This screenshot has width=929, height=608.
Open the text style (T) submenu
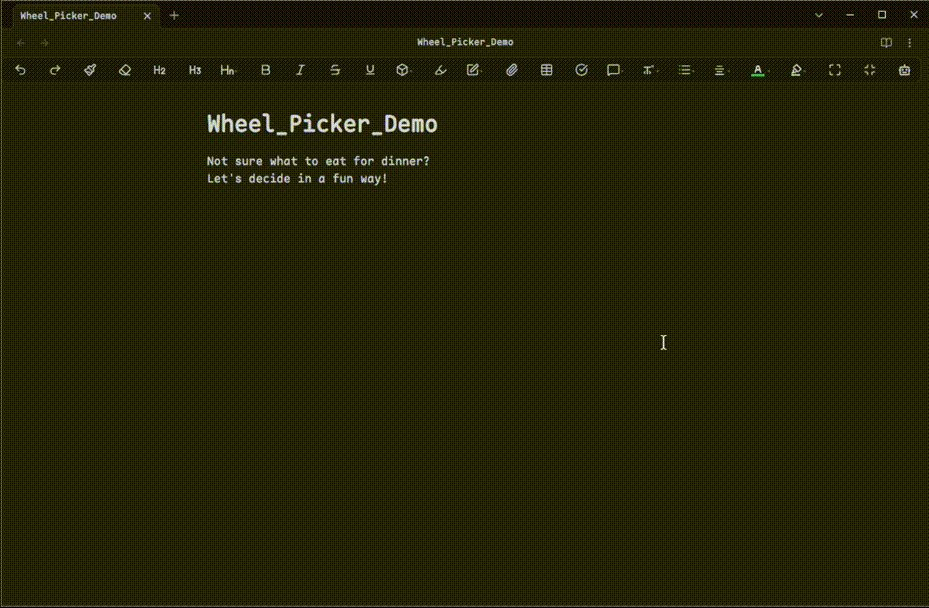[x=649, y=70]
